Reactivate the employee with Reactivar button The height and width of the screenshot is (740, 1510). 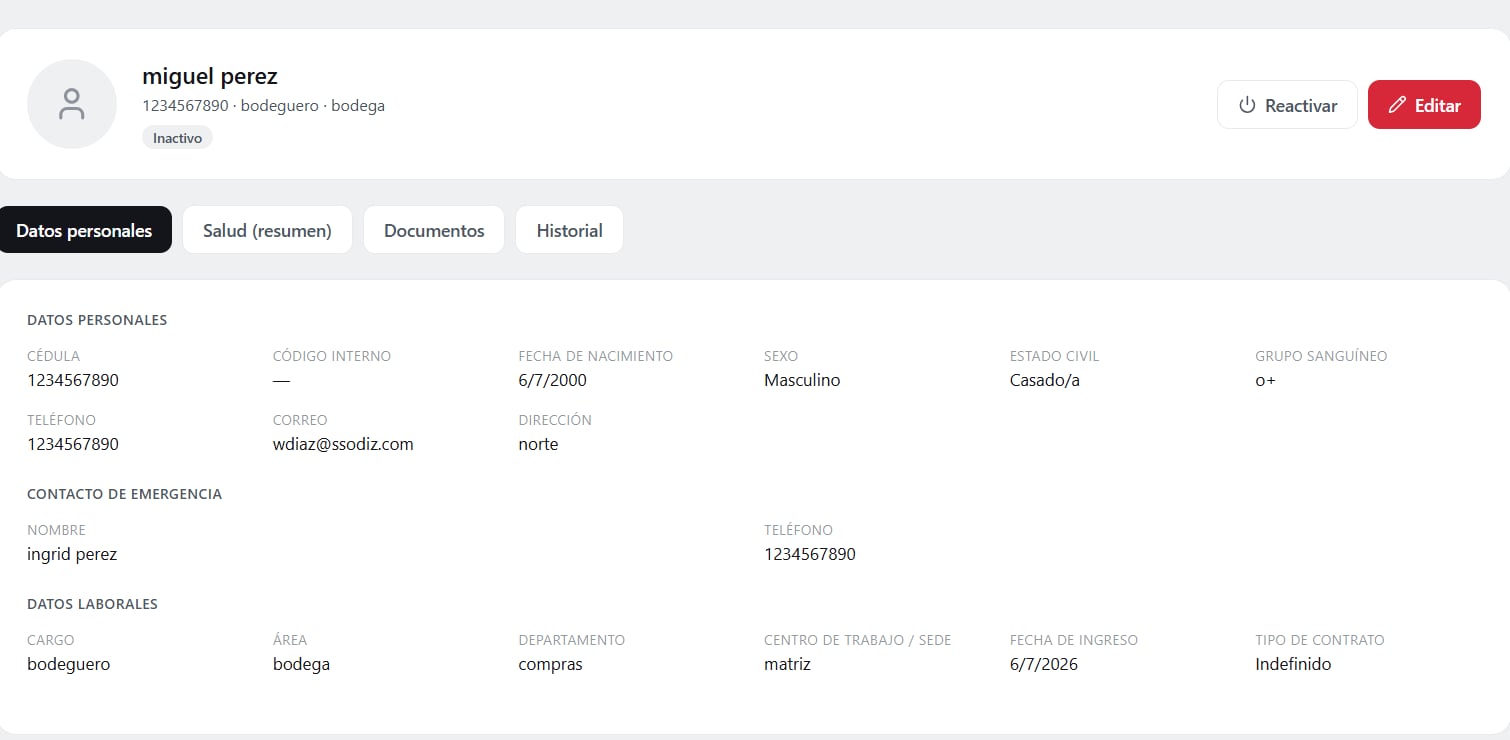pyautogui.click(x=1287, y=105)
